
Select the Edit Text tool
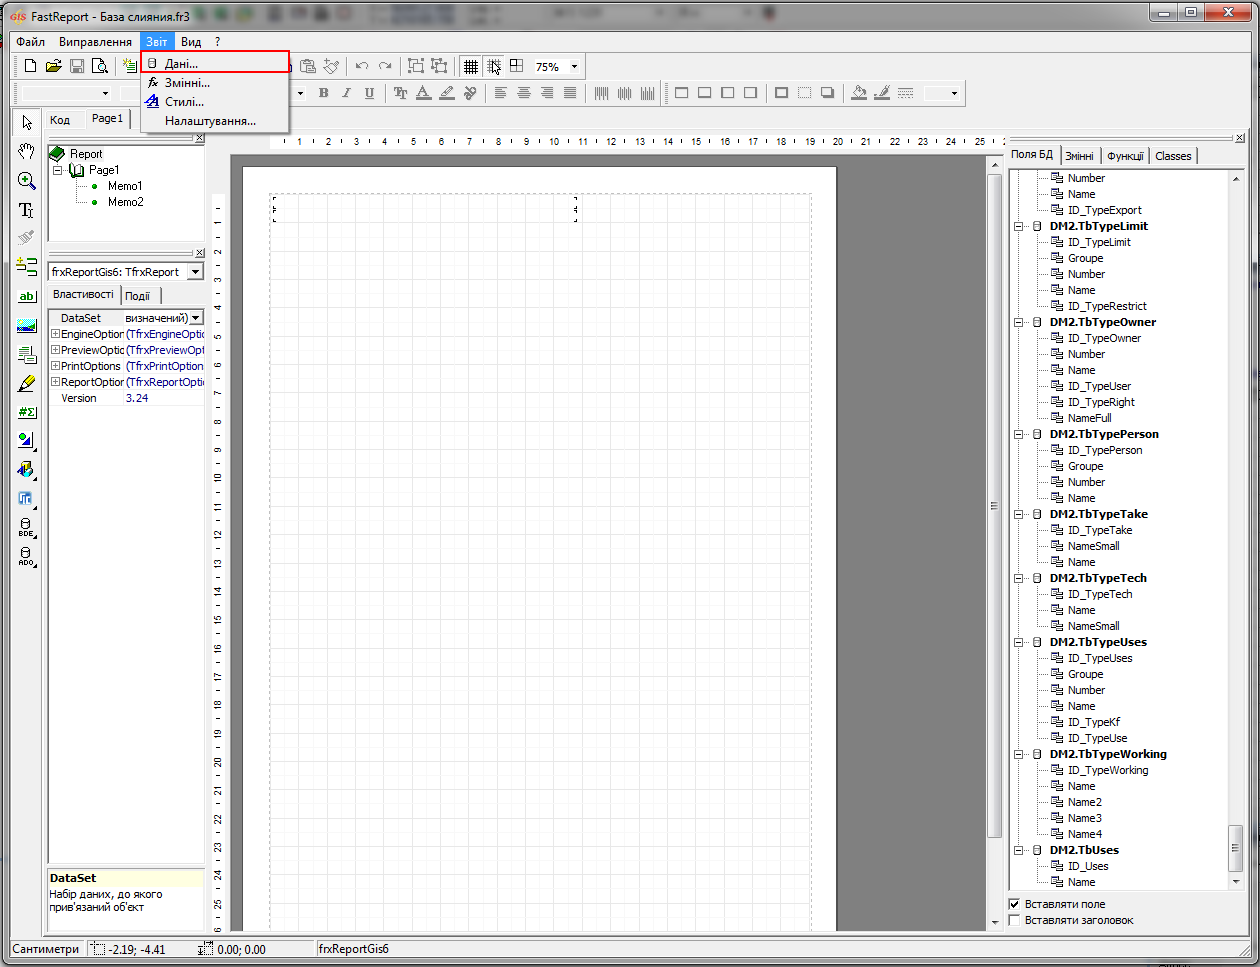(27, 209)
